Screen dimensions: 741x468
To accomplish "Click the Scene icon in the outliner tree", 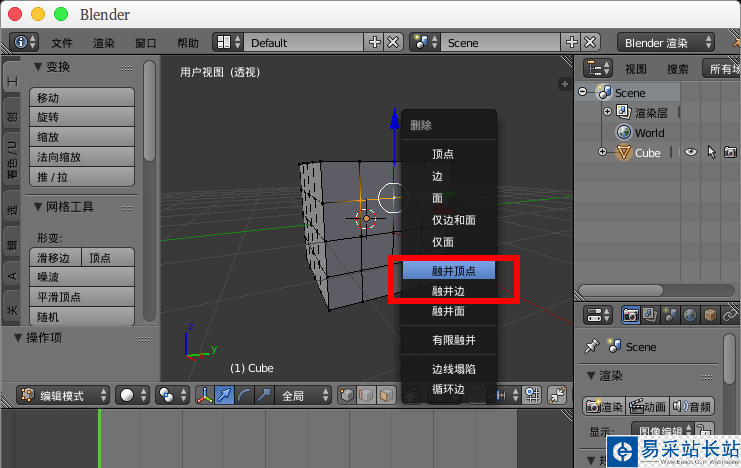I will pyautogui.click(x=604, y=92).
